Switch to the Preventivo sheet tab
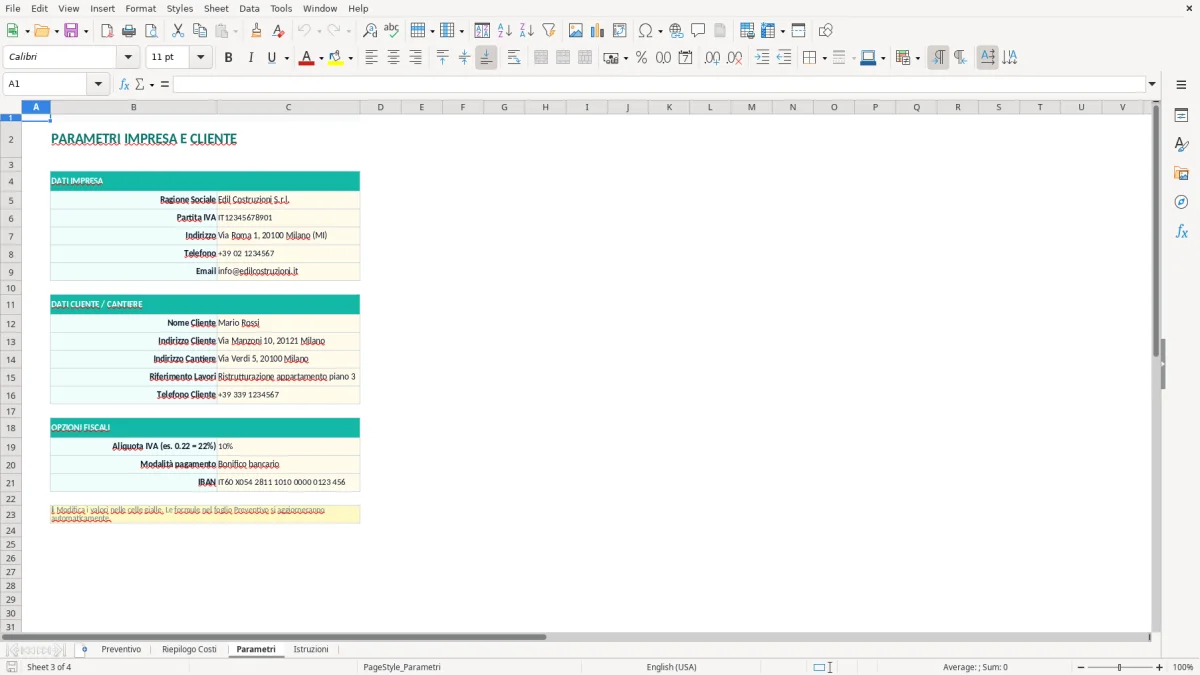This screenshot has width=1200, height=675. coord(121,649)
